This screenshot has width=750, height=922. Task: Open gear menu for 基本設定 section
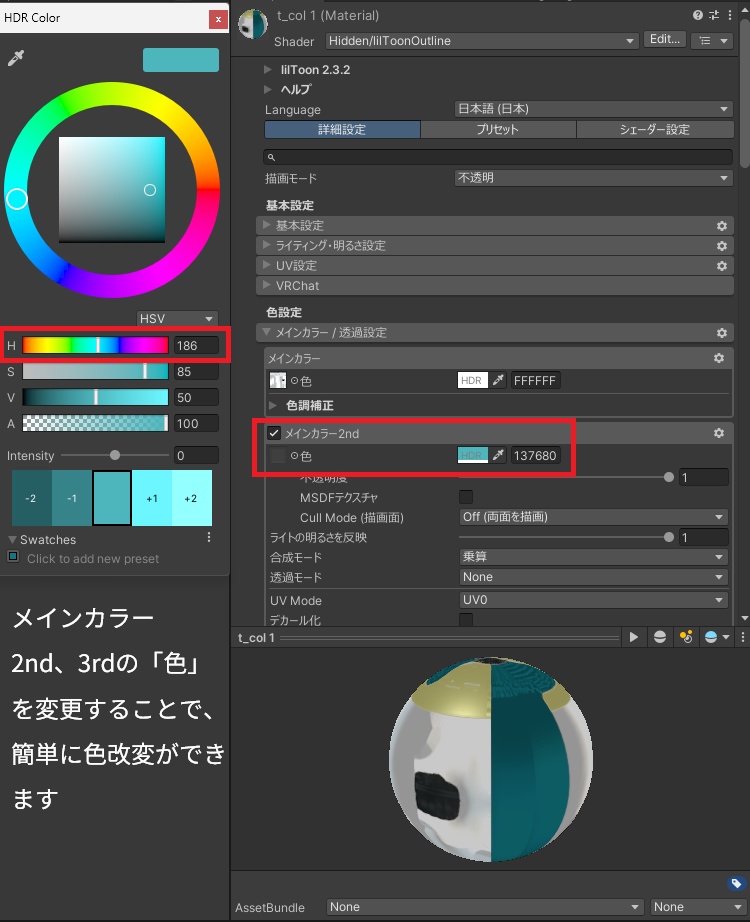pyautogui.click(x=722, y=226)
